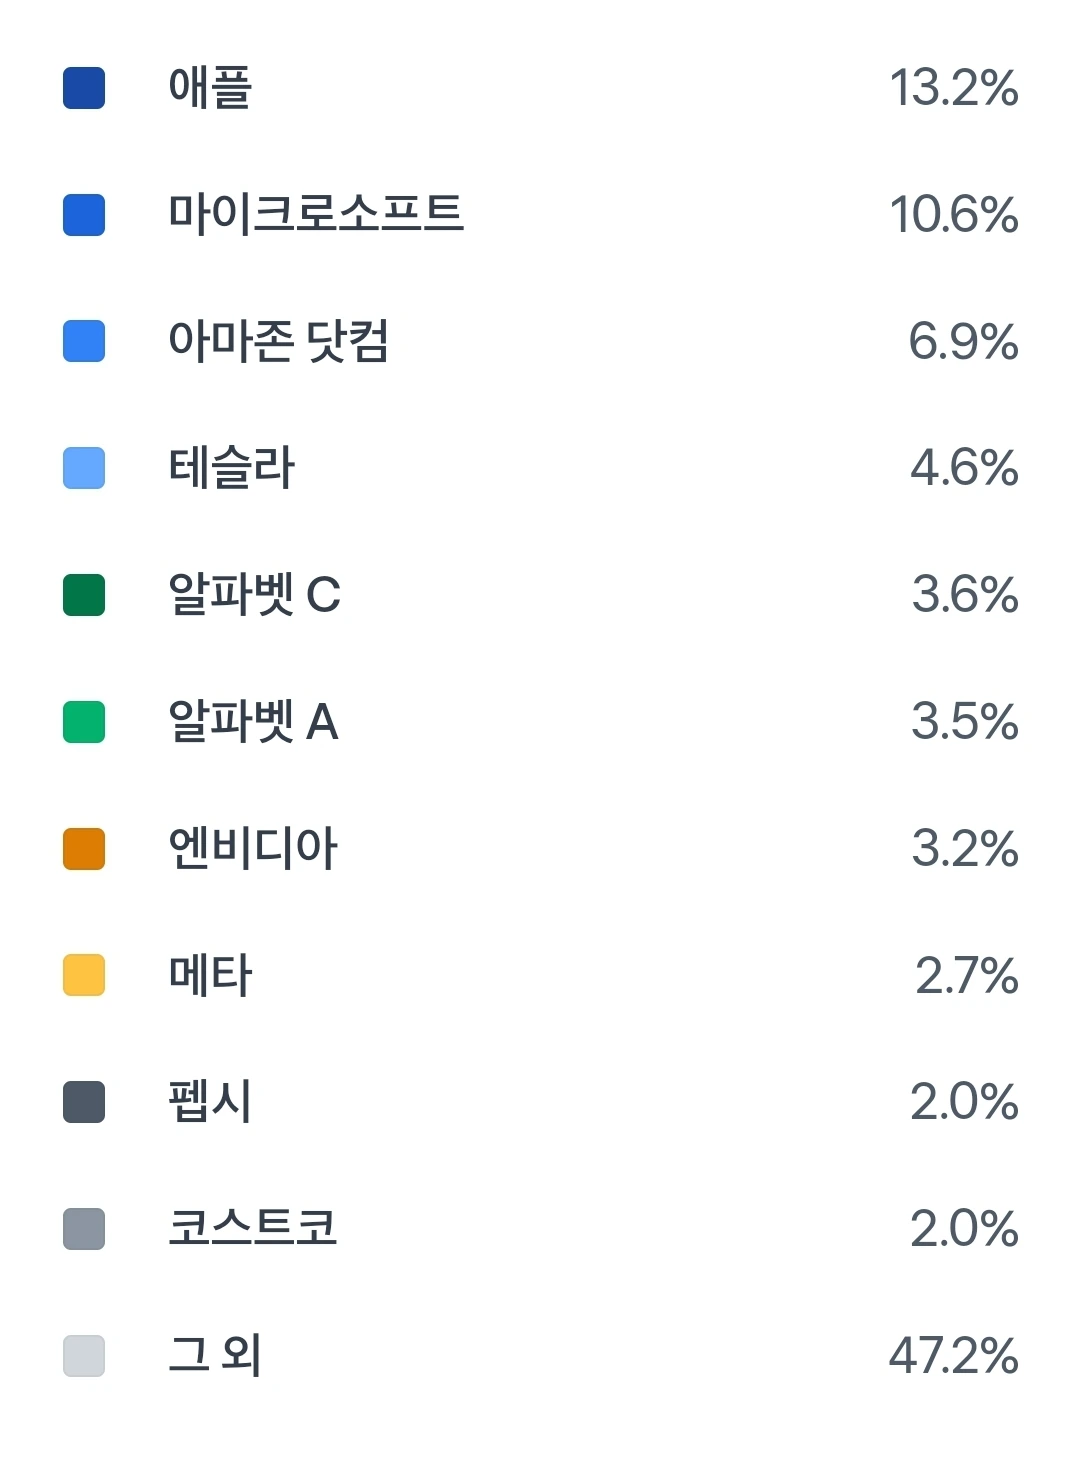This screenshot has width=1068, height=1464.
Task: Select the blue 마이크로소프트 color swatch
Action: [84, 215]
